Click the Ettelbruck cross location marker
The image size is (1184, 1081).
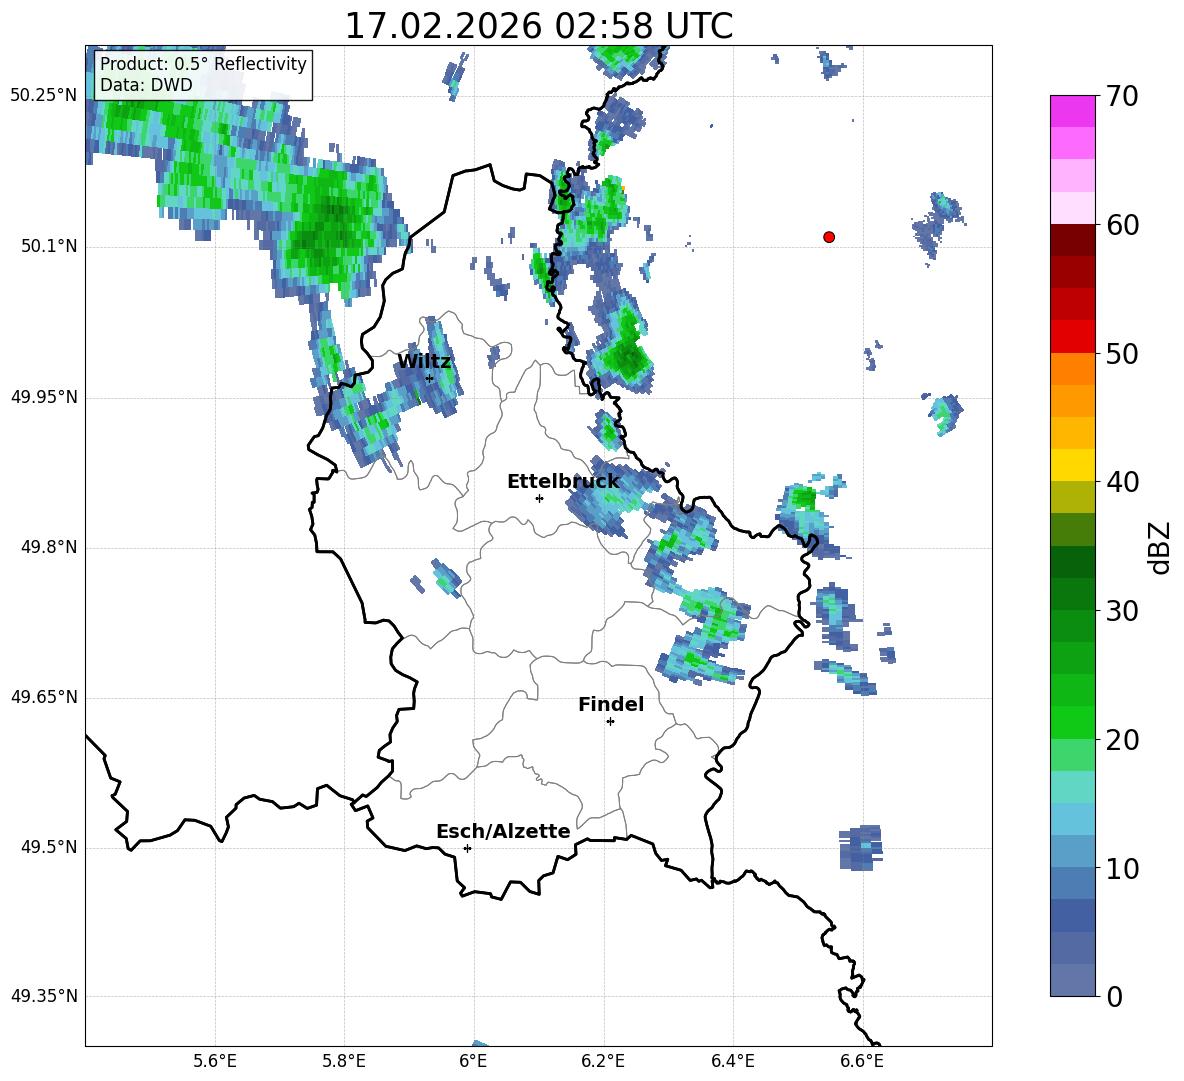539,498
